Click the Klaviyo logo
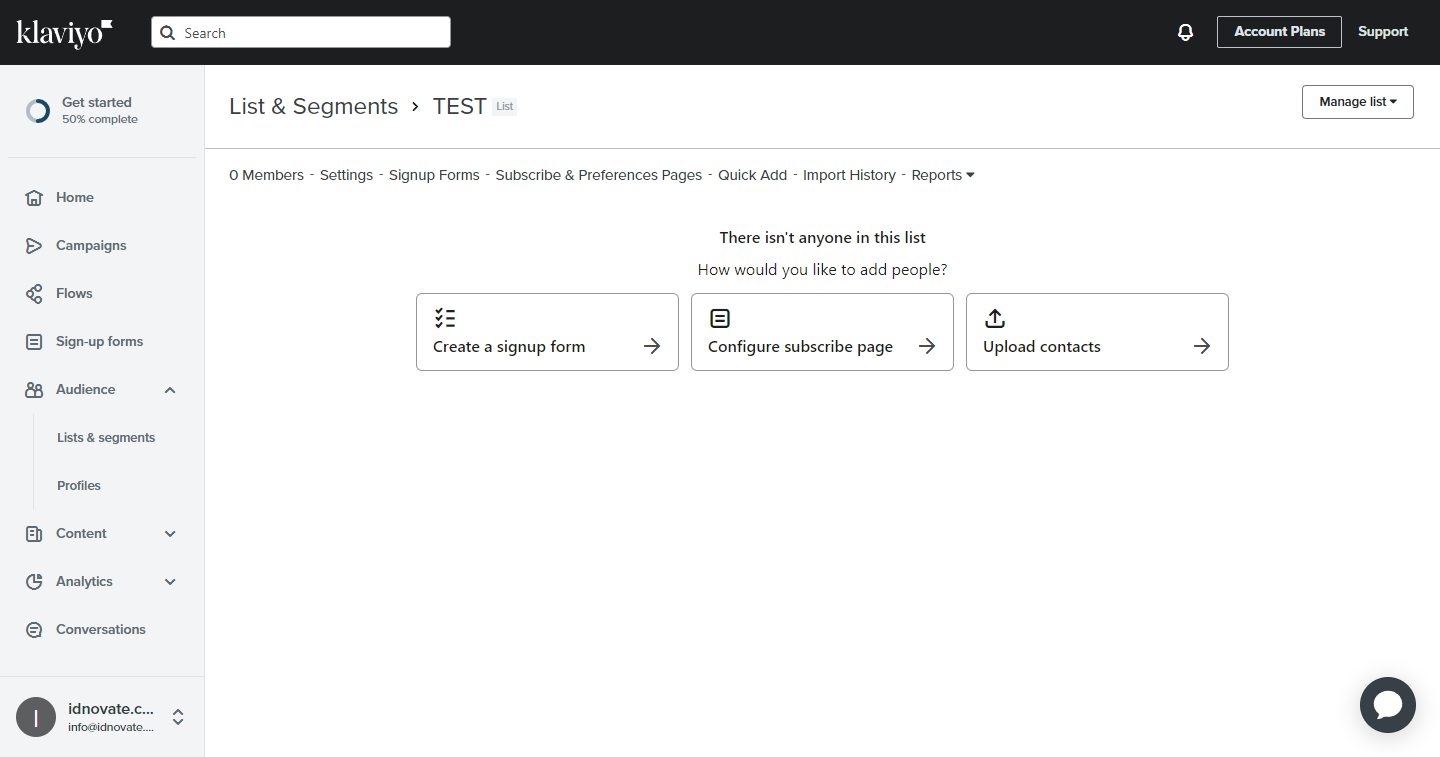Viewport: 1440px width, 757px height. pyautogui.click(x=64, y=33)
